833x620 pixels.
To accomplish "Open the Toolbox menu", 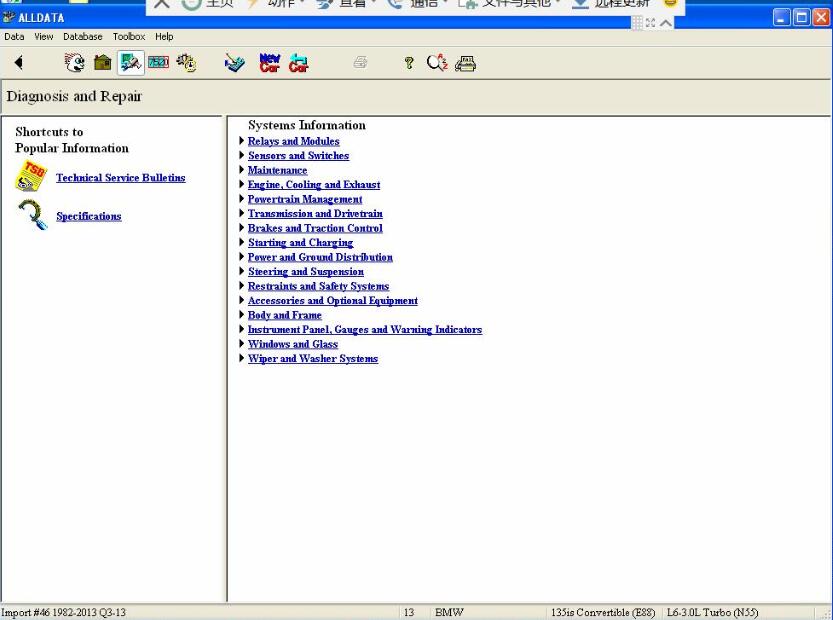I will pyautogui.click(x=129, y=37).
